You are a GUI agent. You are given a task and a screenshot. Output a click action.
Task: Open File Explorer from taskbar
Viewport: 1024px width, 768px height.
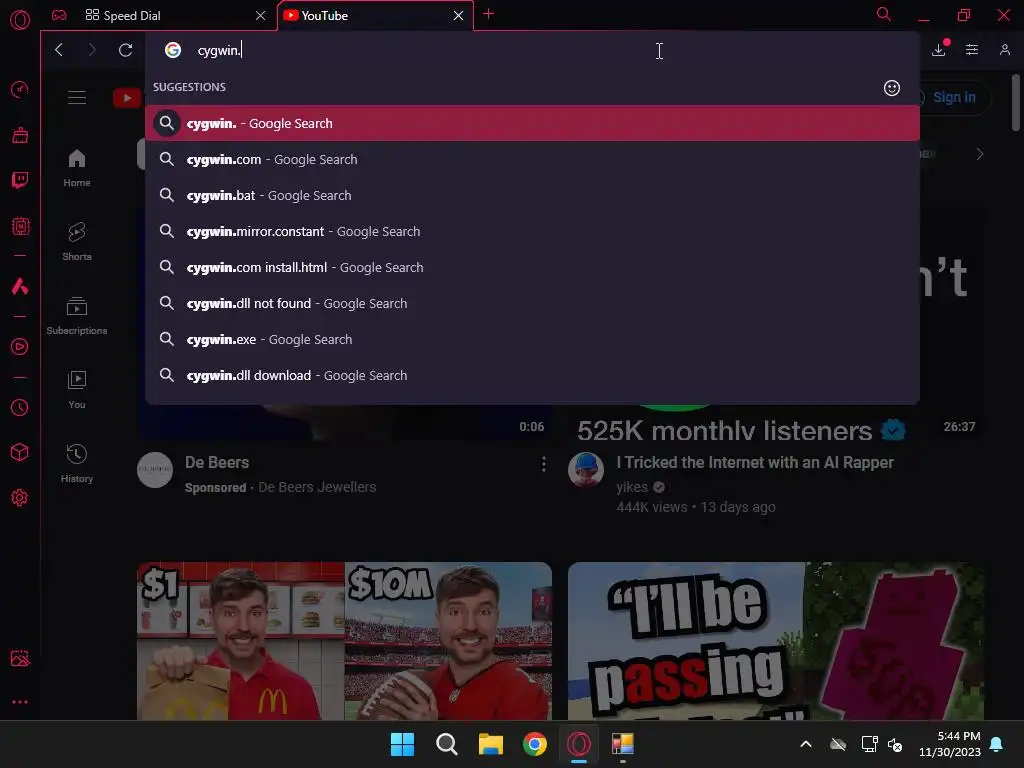coord(490,744)
